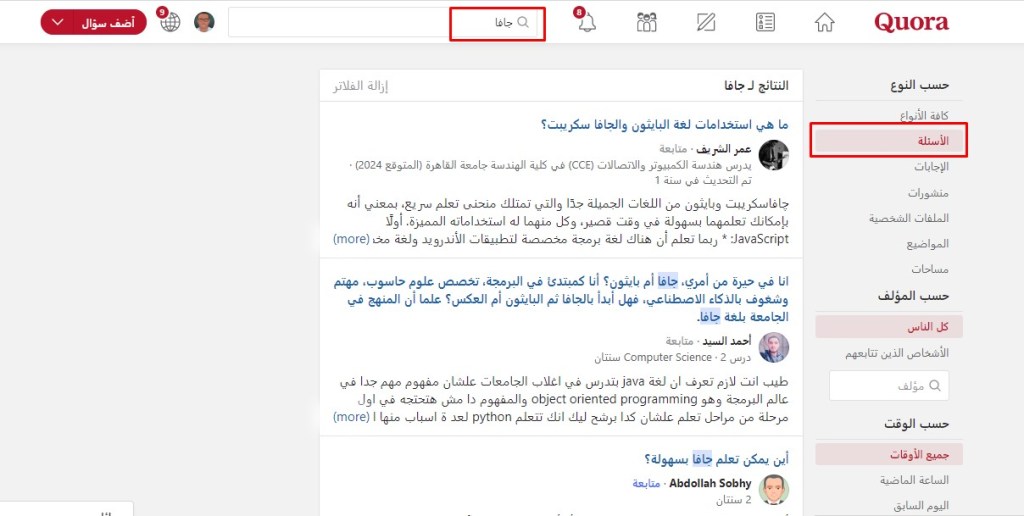Select the مساحات type filter
Viewport: 1024px width, 516px height.
pos(930,269)
